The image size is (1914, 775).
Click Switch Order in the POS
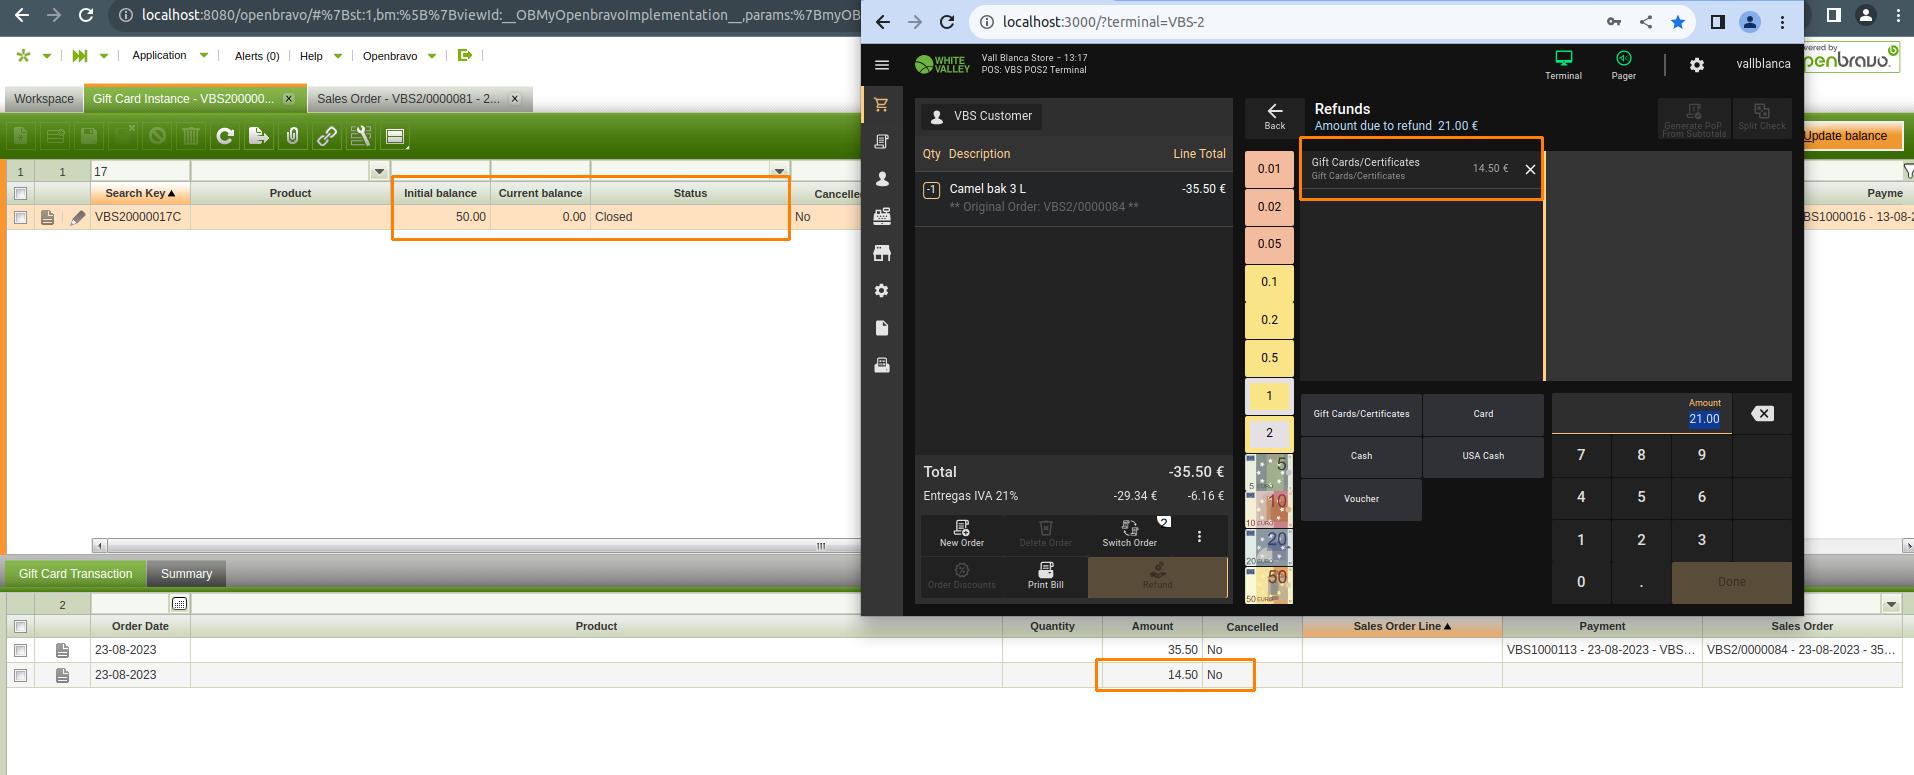pyautogui.click(x=1130, y=534)
